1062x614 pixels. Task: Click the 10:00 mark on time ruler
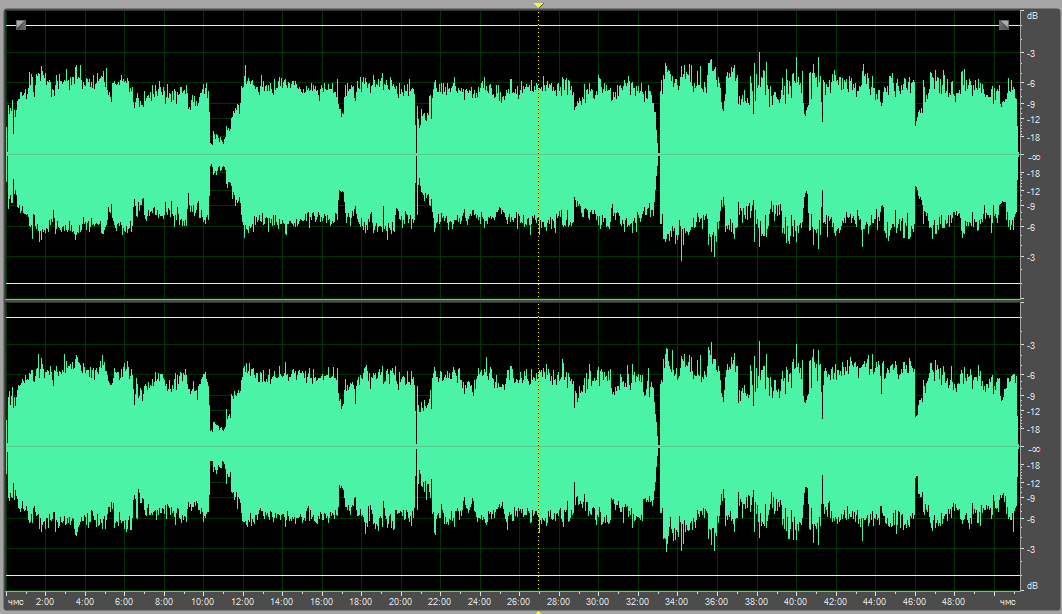pos(203,602)
